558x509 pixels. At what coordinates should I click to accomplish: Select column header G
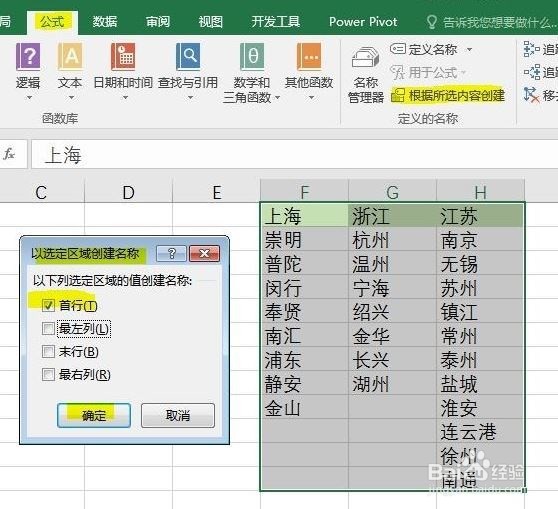pos(393,192)
